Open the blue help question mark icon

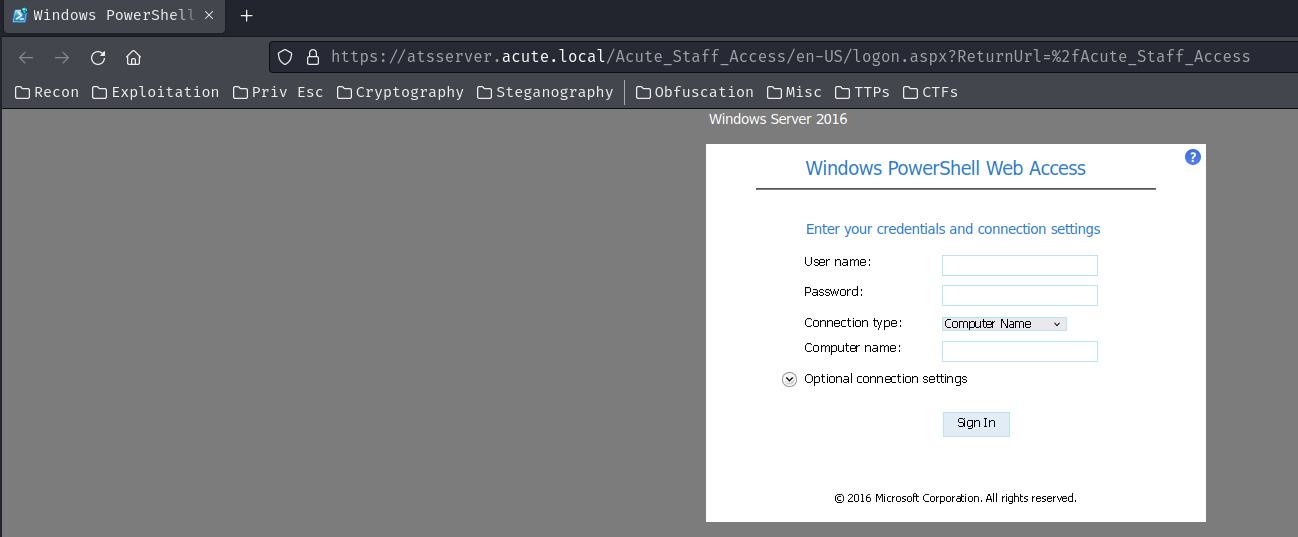(1192, 157)
